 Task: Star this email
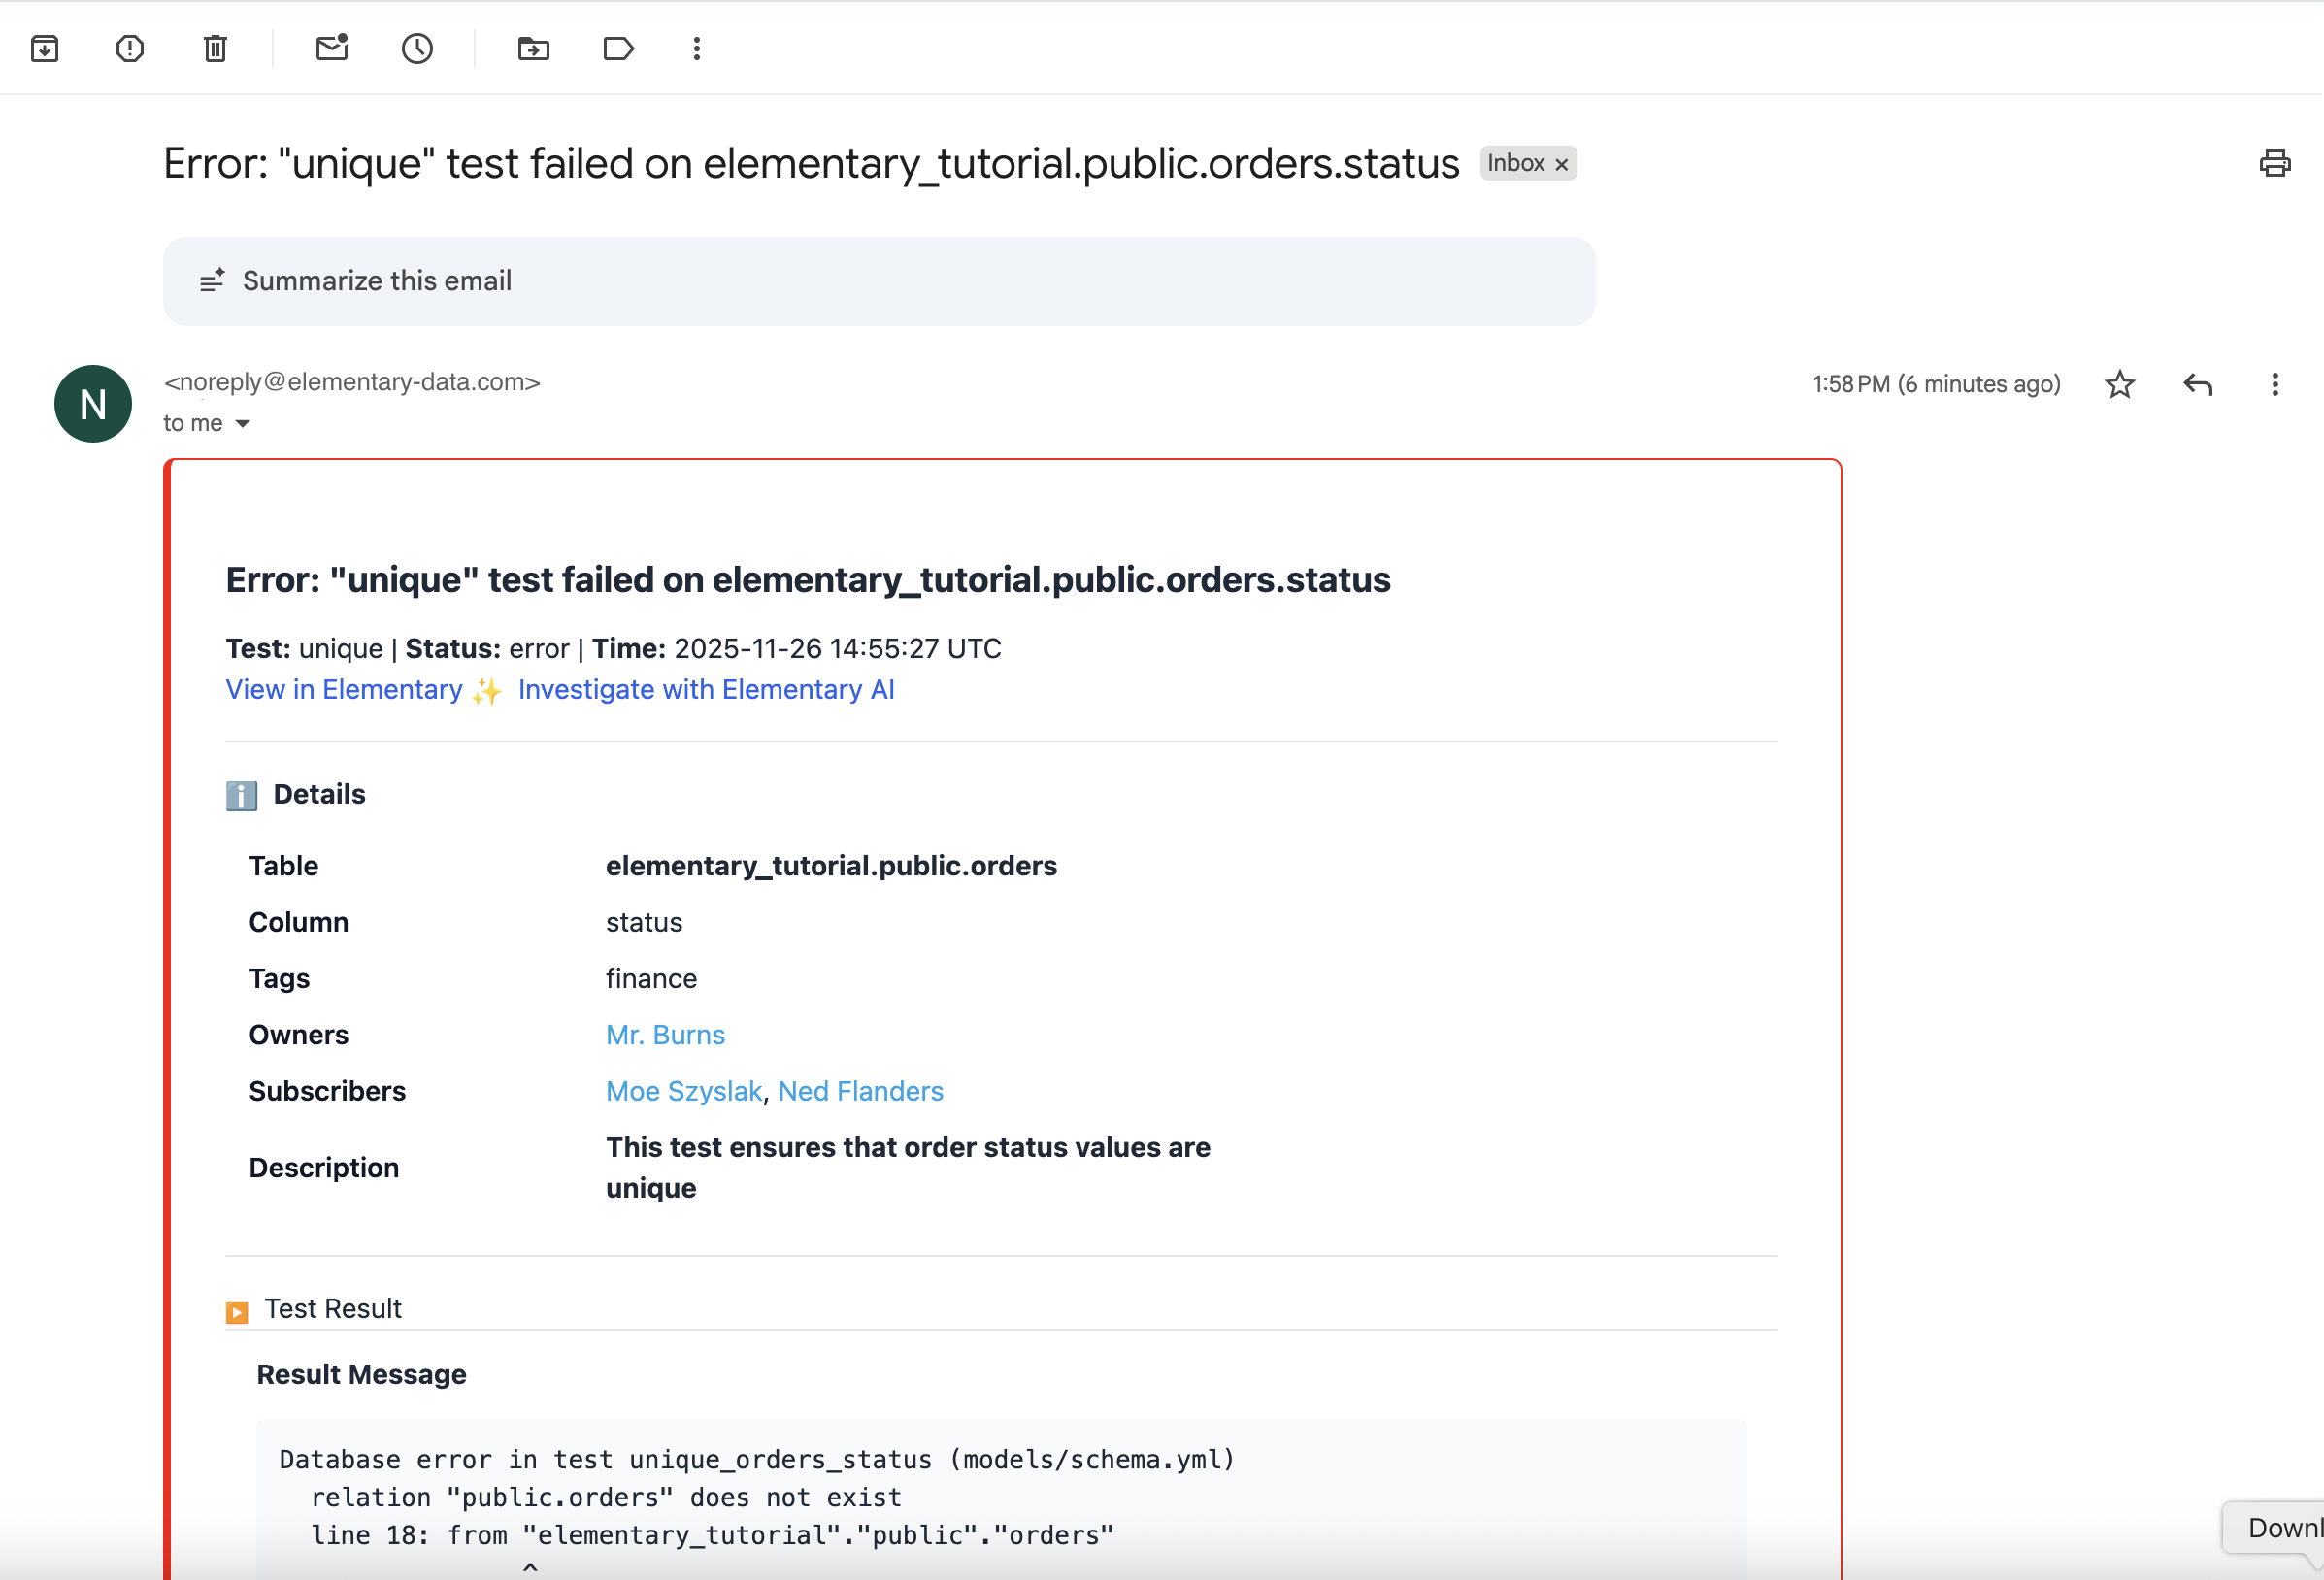point(2120,384)
